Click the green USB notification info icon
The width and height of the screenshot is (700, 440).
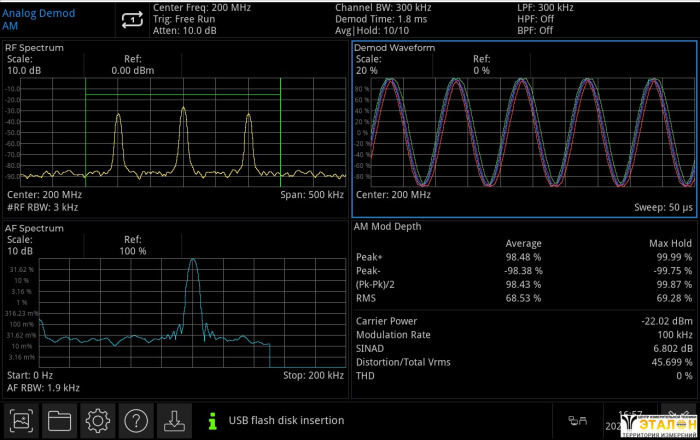click(x=211, y=420)
